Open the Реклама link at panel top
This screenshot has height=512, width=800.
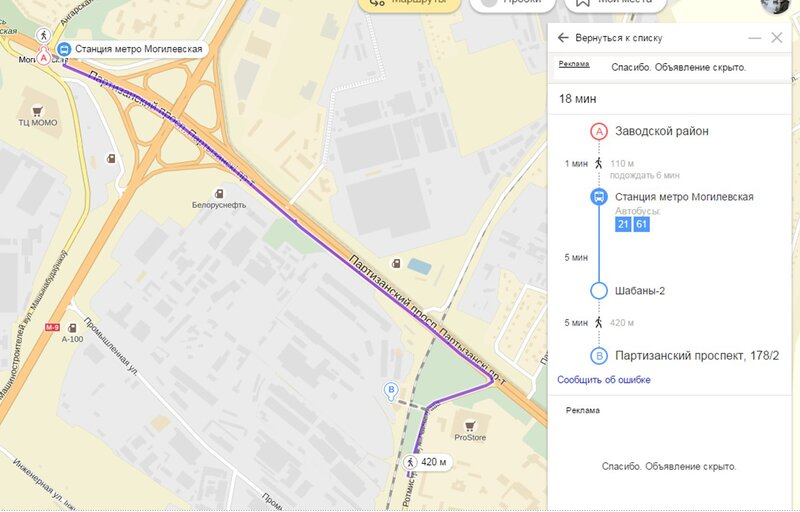574,64
